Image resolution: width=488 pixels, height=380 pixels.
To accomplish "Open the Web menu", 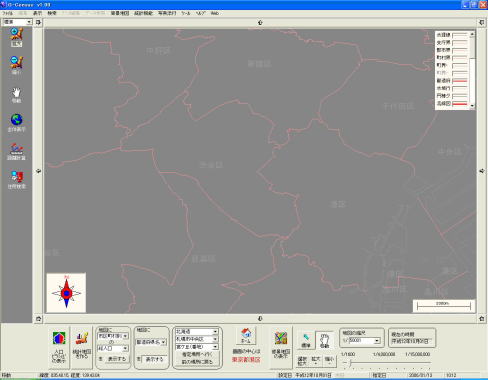I will click(215, 13).
